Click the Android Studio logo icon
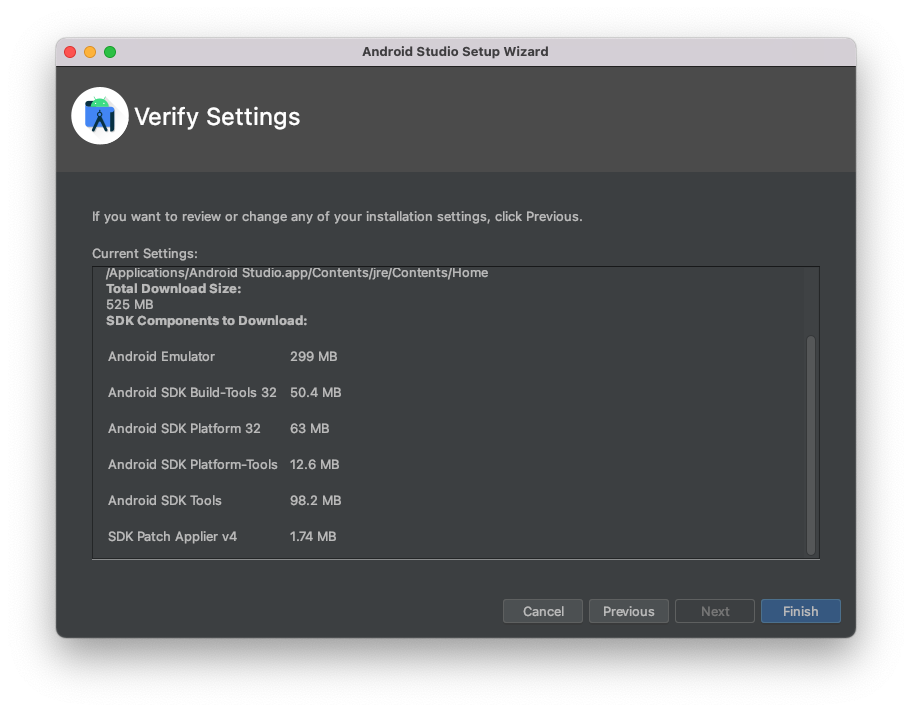 pyautogui.click(x=99, y=116)
